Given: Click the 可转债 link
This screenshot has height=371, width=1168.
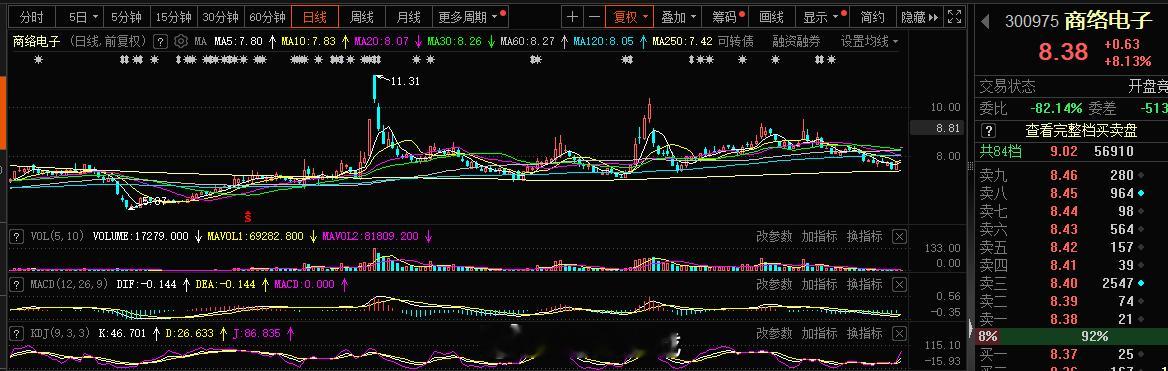Looking at the screenshot, I should (x=735, y=41).
